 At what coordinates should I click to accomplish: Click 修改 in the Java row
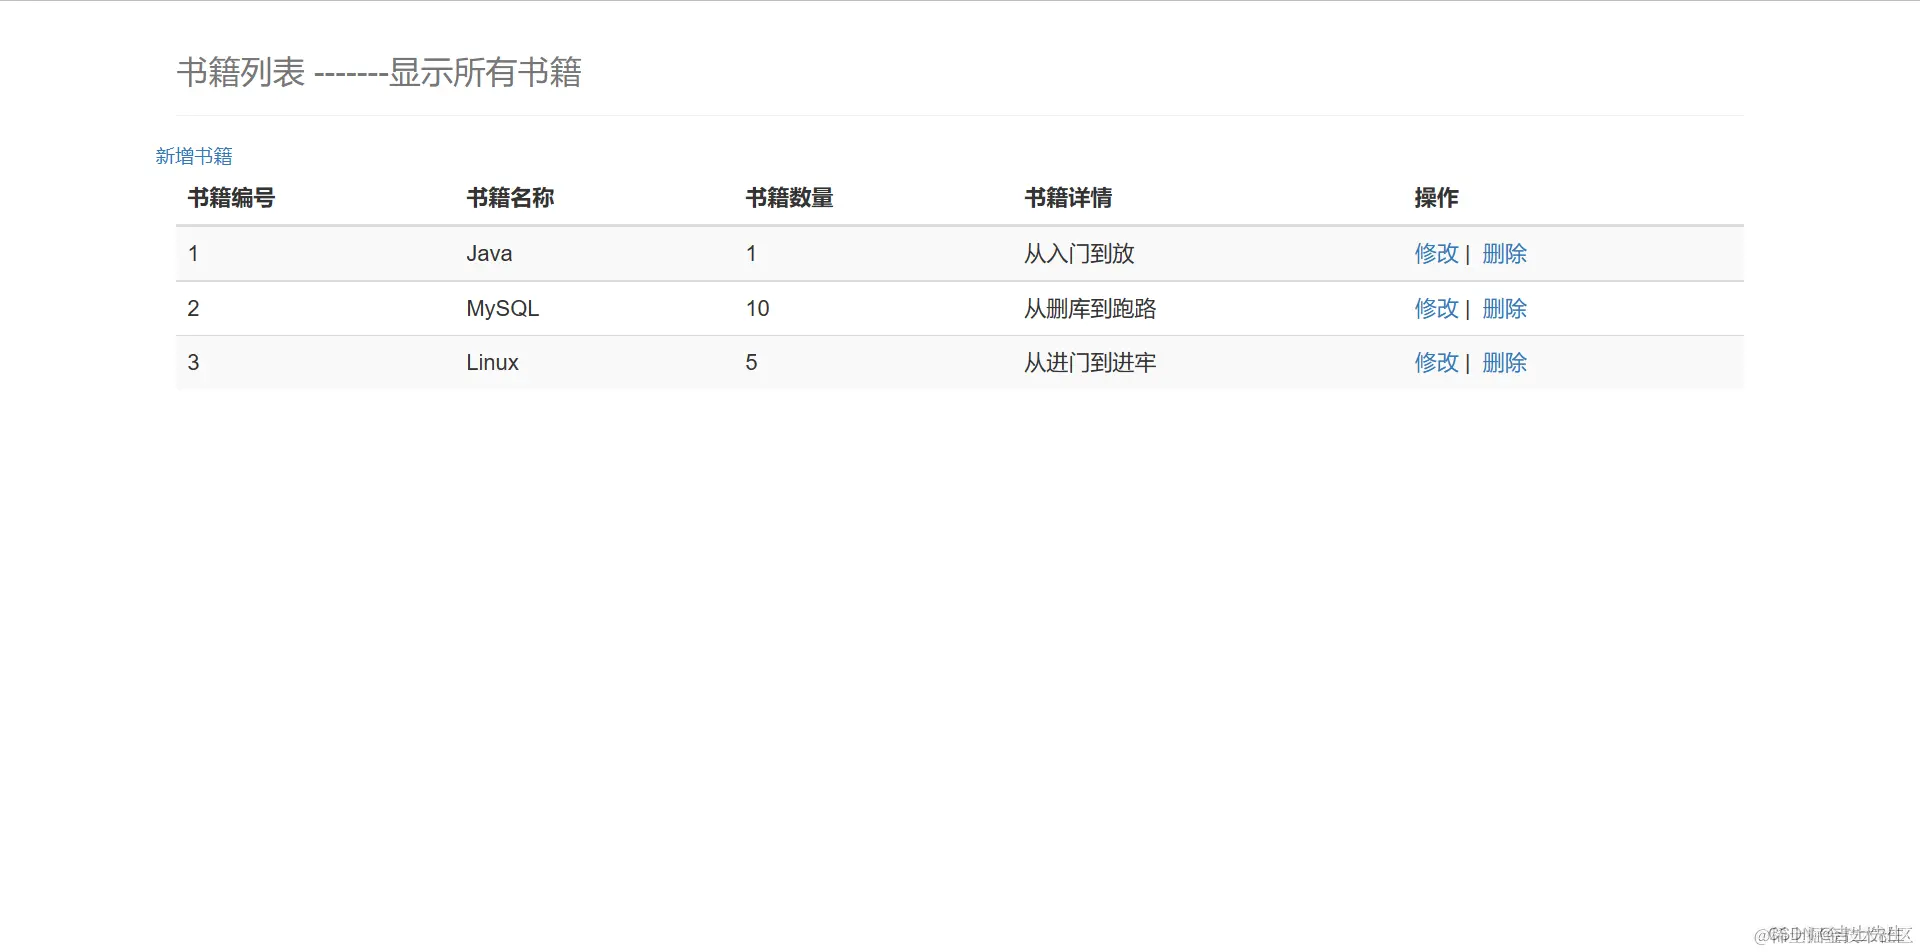1436,254
